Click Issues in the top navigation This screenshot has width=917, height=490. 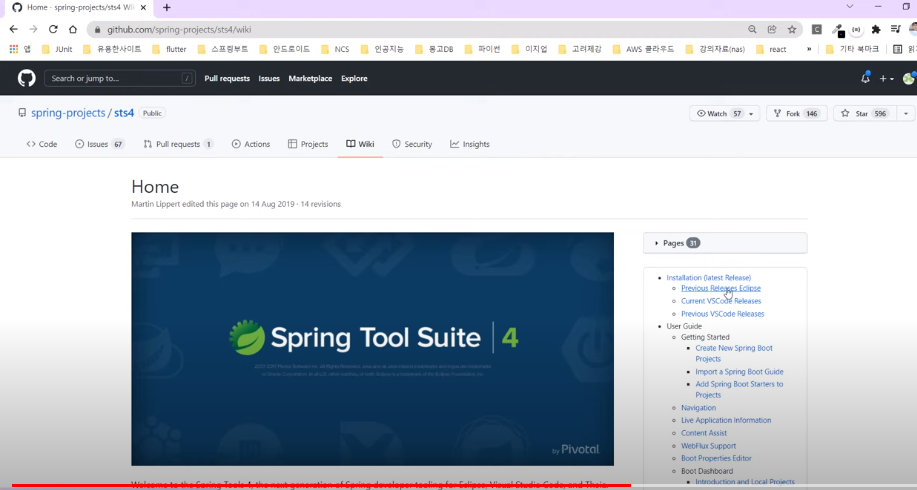(x=269, y=78)
